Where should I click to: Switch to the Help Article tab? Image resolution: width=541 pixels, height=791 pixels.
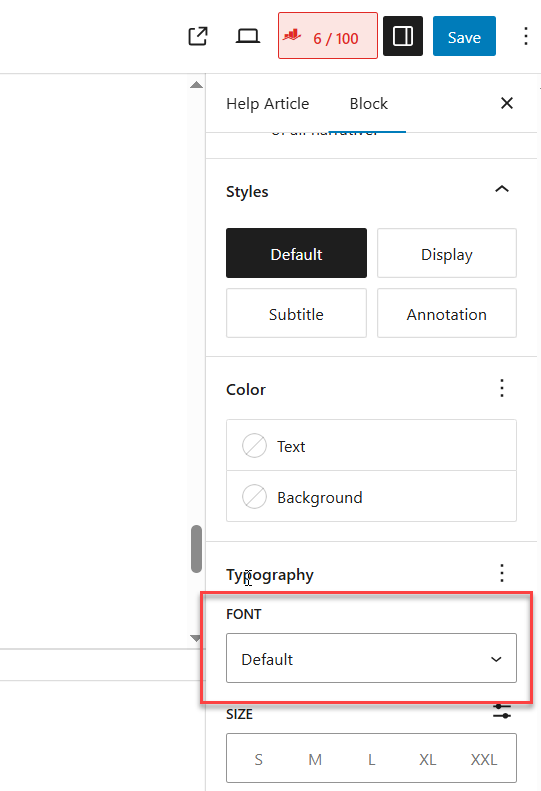point(267,104)
